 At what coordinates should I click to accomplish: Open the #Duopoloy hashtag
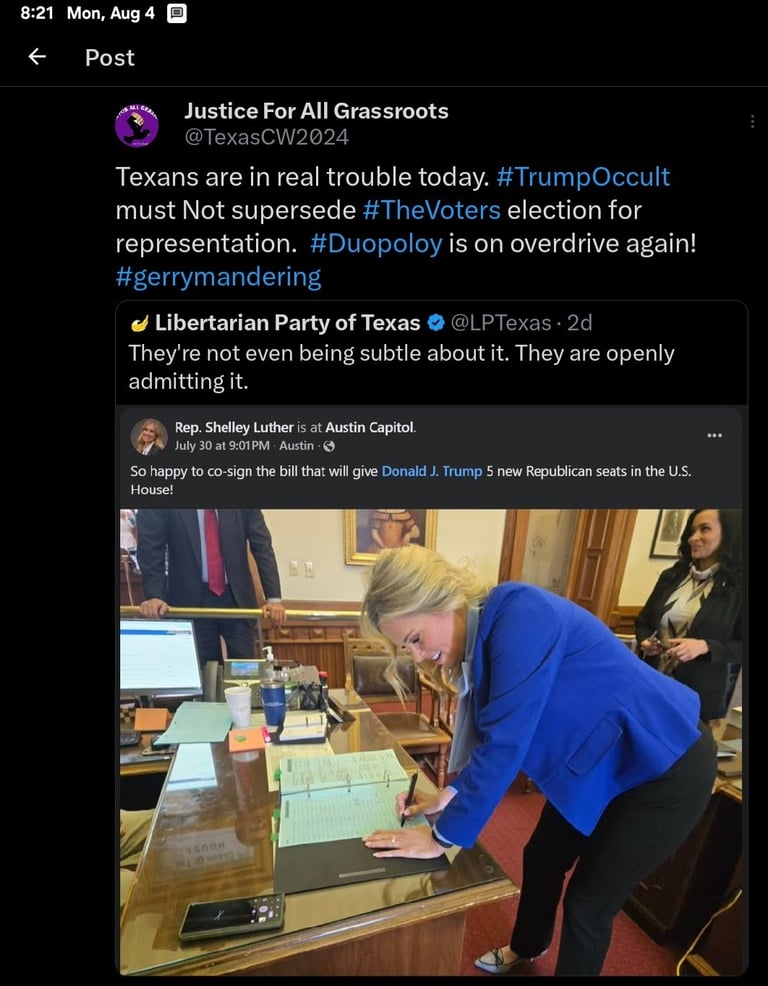click(x=376, y=244)
